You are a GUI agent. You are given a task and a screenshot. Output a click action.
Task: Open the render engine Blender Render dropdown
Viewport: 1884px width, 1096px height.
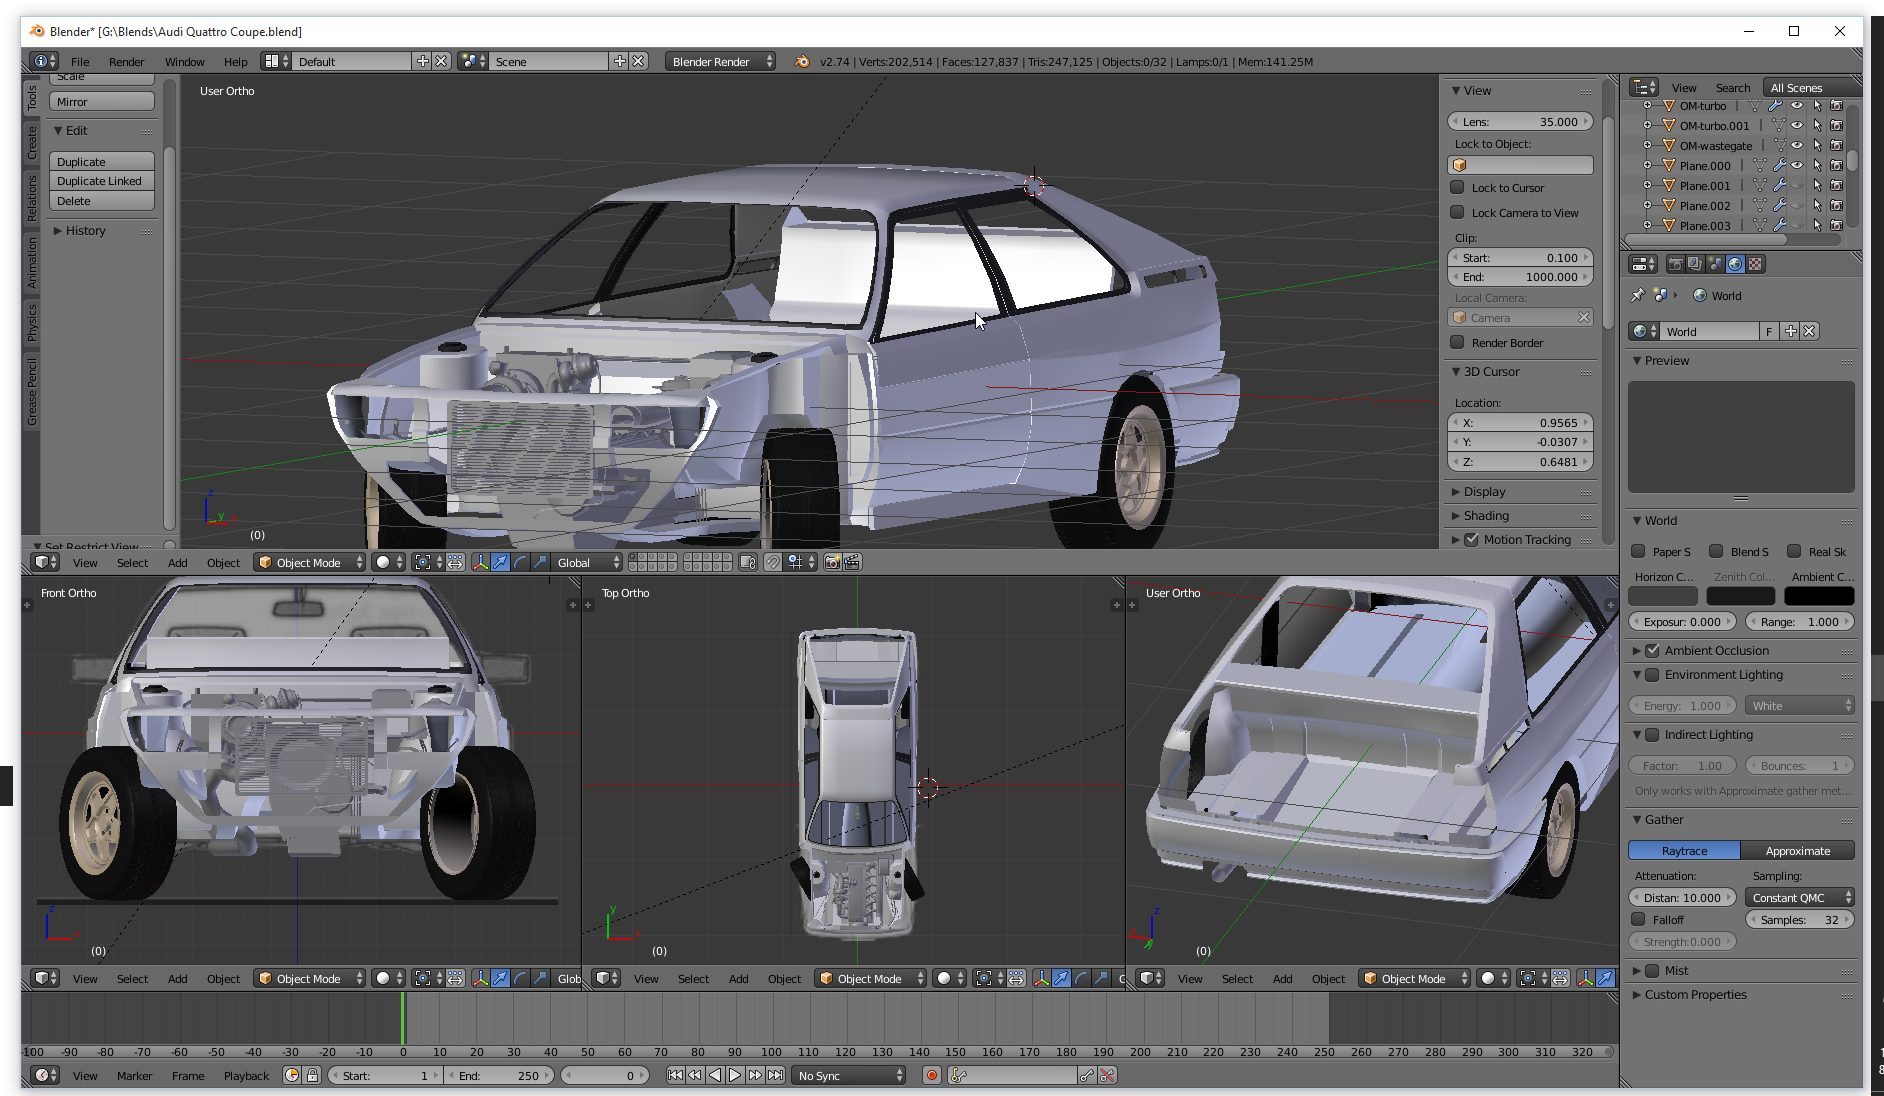point(721,61)
